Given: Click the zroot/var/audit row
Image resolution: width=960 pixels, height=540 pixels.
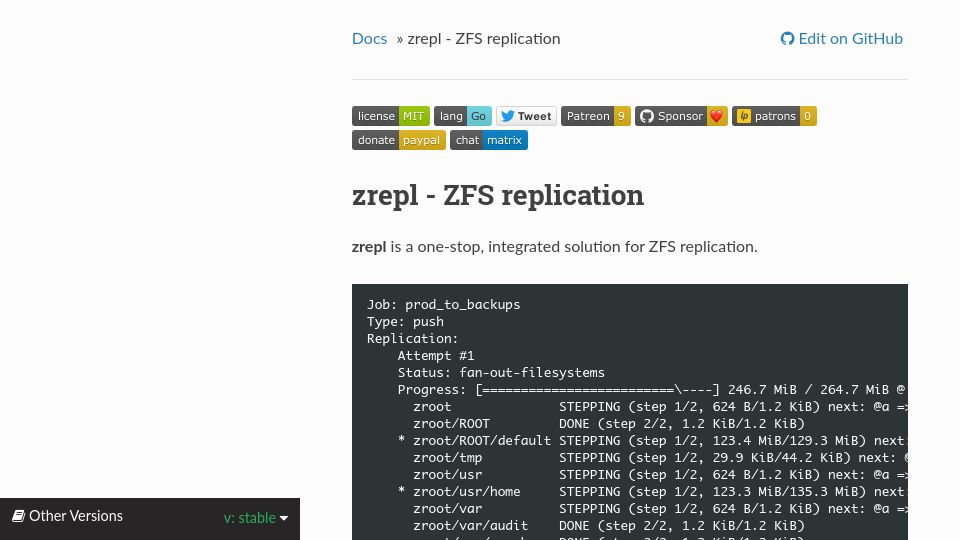Looking at the screenshot, I should pyautogui.click(x=609, y=525).
